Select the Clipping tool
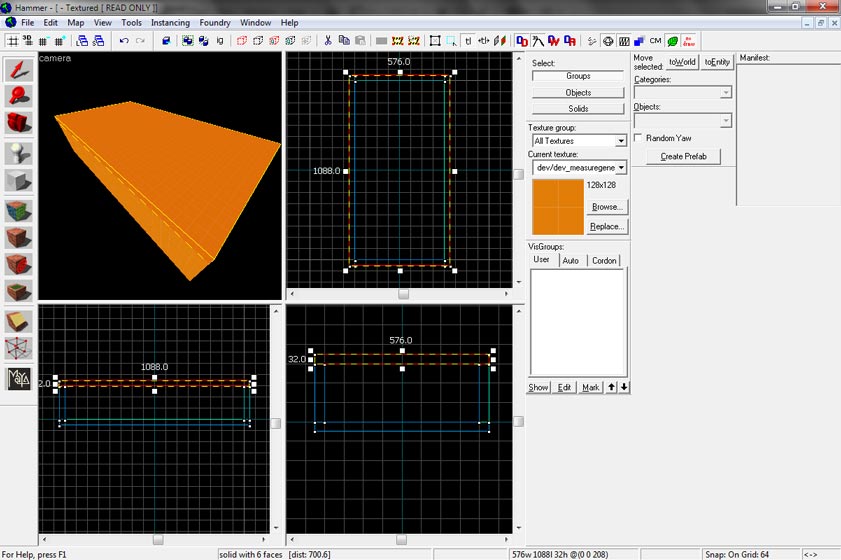This screenshot has width=841, height=560. click(19, 322)
